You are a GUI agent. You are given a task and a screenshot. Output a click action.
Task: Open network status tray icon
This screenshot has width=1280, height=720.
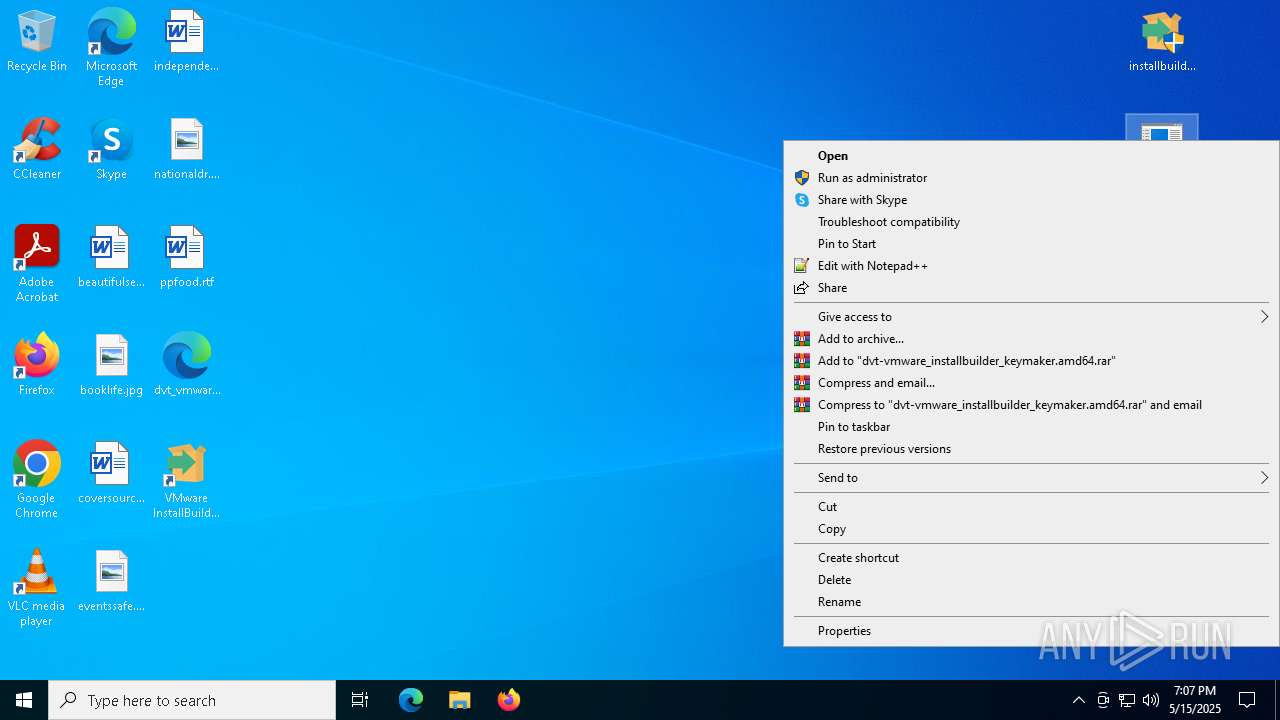(x=1127, y=700)
